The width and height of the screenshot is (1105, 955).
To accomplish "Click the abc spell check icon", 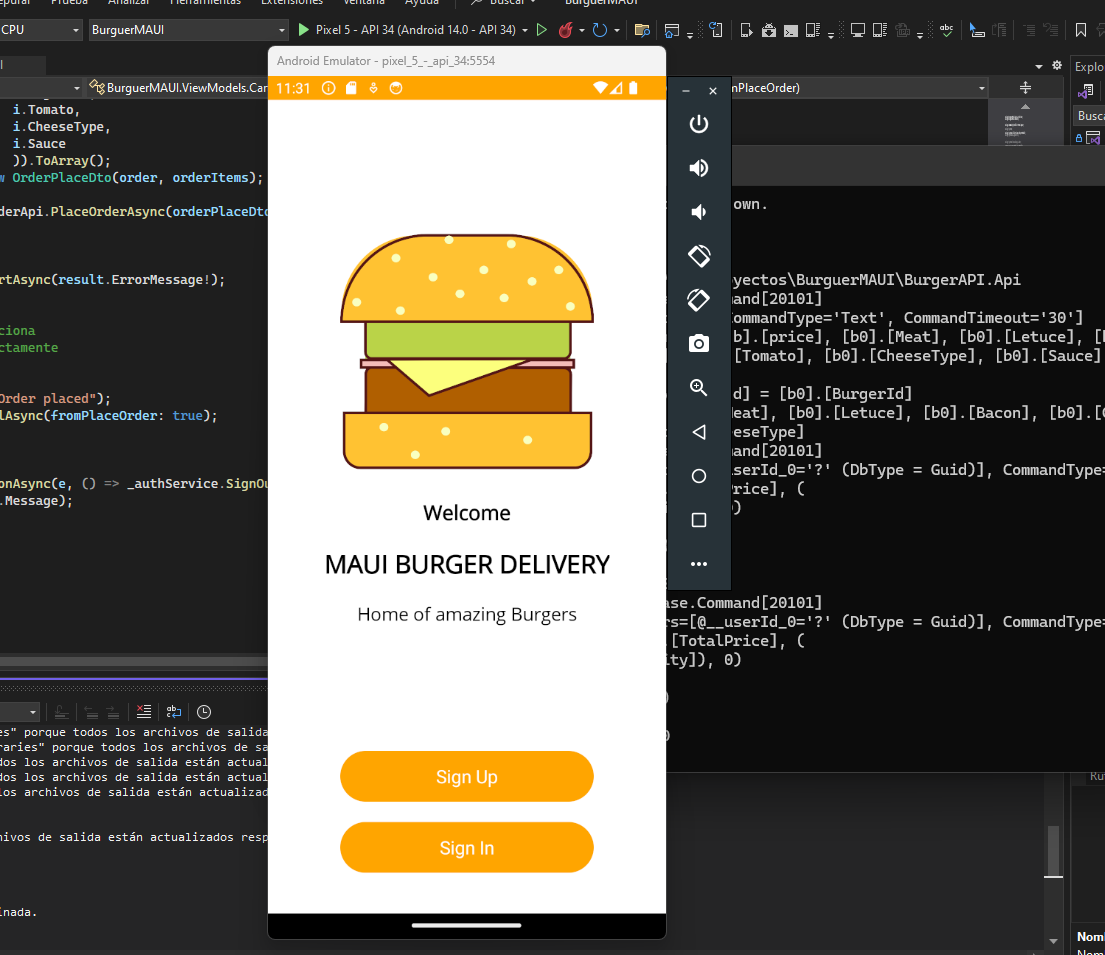I will [x=946, y=30].
